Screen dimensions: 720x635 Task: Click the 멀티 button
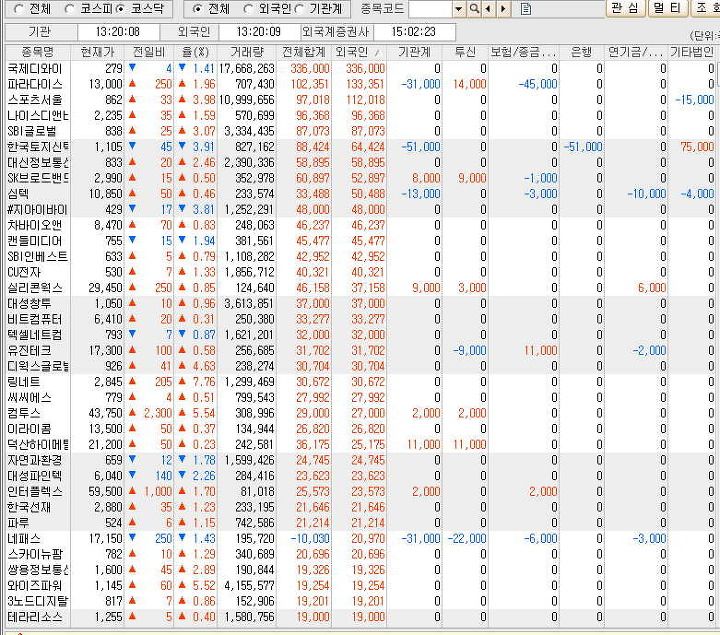tap(669, 8)
